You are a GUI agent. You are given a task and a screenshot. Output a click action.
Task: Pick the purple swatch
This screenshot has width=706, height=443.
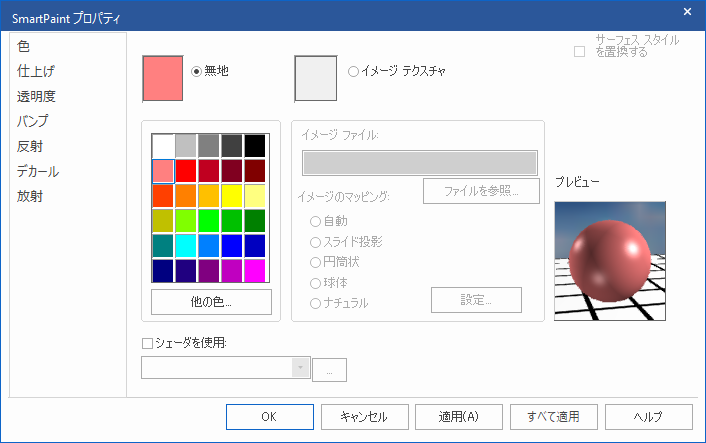[209, 271]
